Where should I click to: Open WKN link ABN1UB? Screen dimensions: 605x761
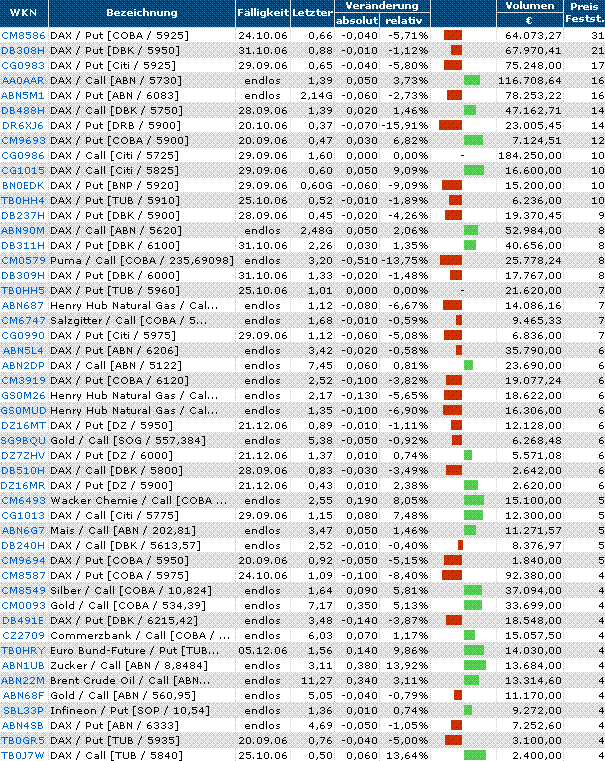(x=23, y=665)
